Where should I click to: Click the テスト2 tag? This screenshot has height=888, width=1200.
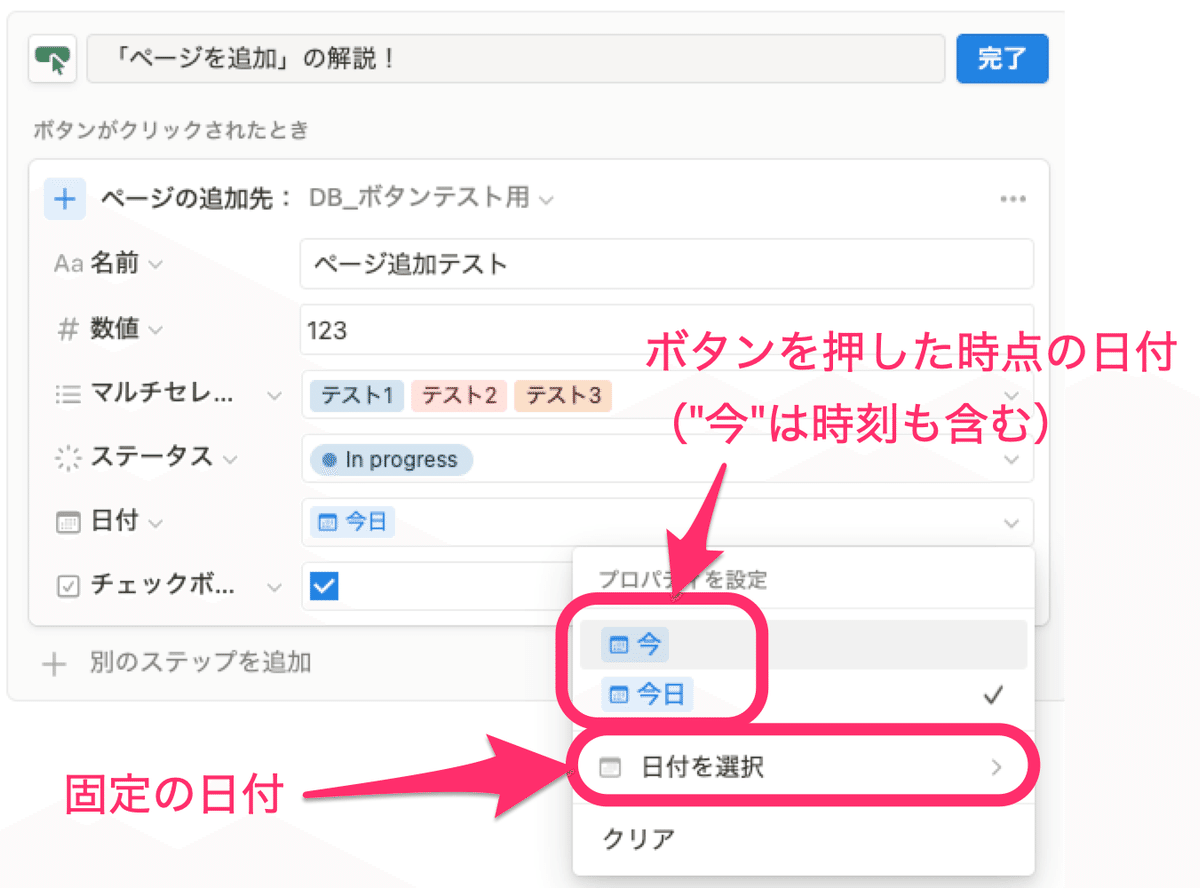[459, 396]
